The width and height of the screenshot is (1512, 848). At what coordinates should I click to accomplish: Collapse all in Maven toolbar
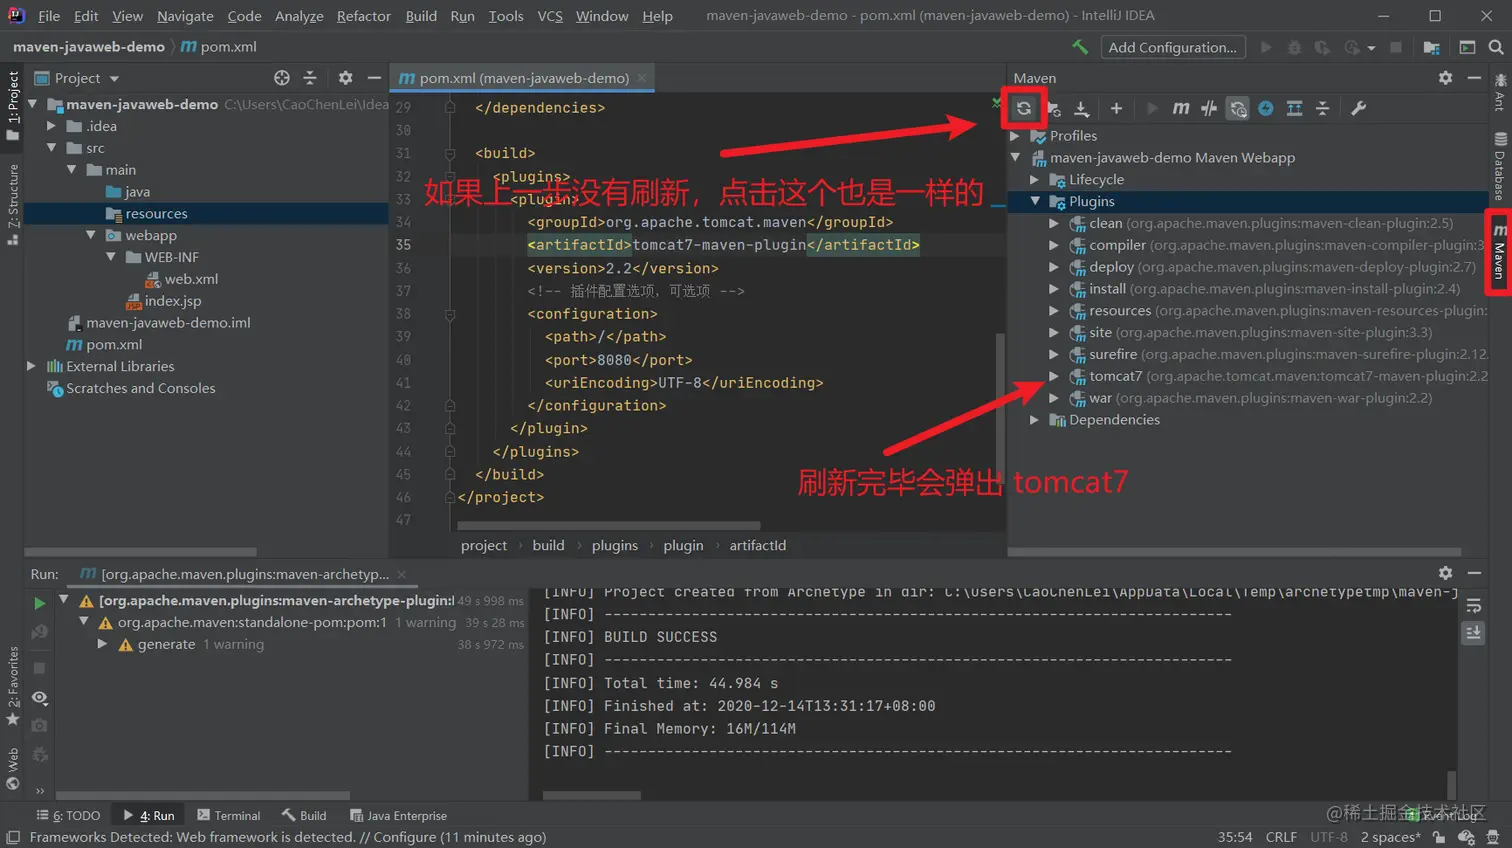click(1322, 108)
